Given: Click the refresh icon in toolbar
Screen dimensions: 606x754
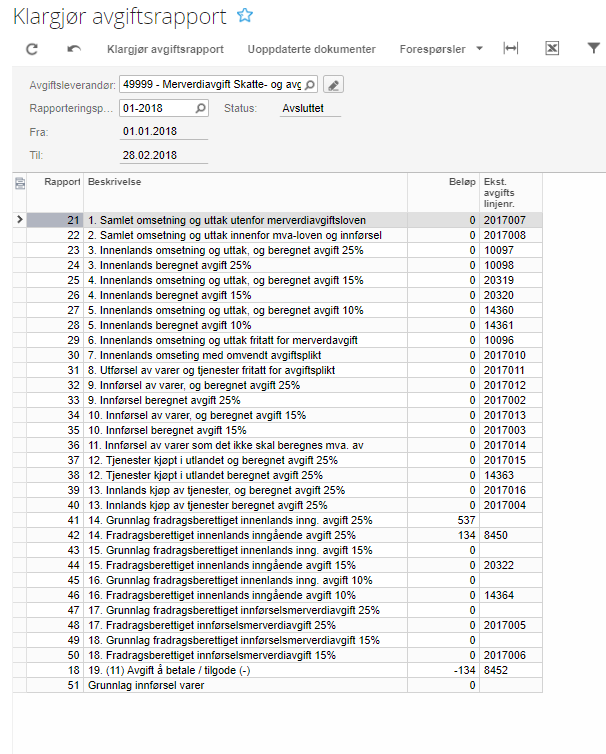Looking at the screenshot, I should pyautogui.click(x=32, y=49).
